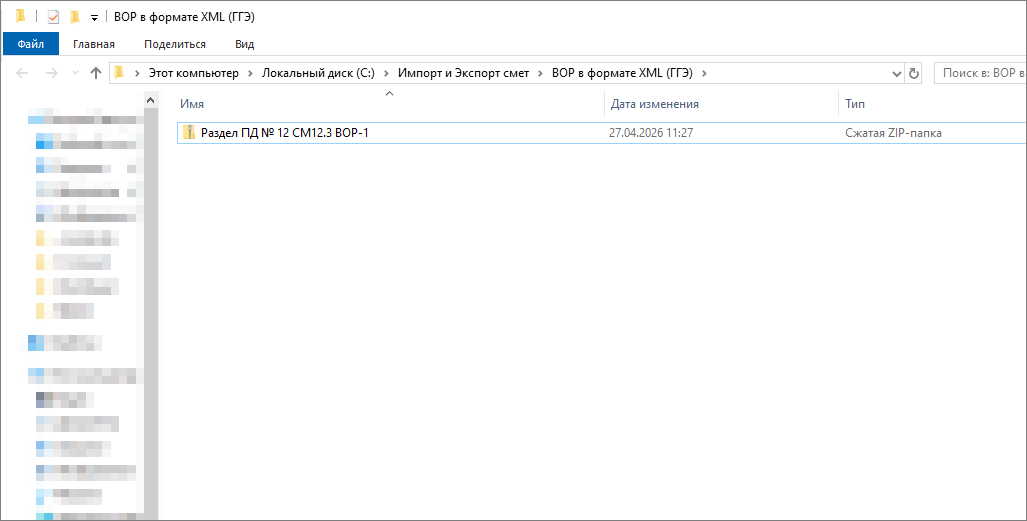This screenshot has height=521, width=1027.
Task: Switch to the Главная ribbon tab
Action: 94,44
